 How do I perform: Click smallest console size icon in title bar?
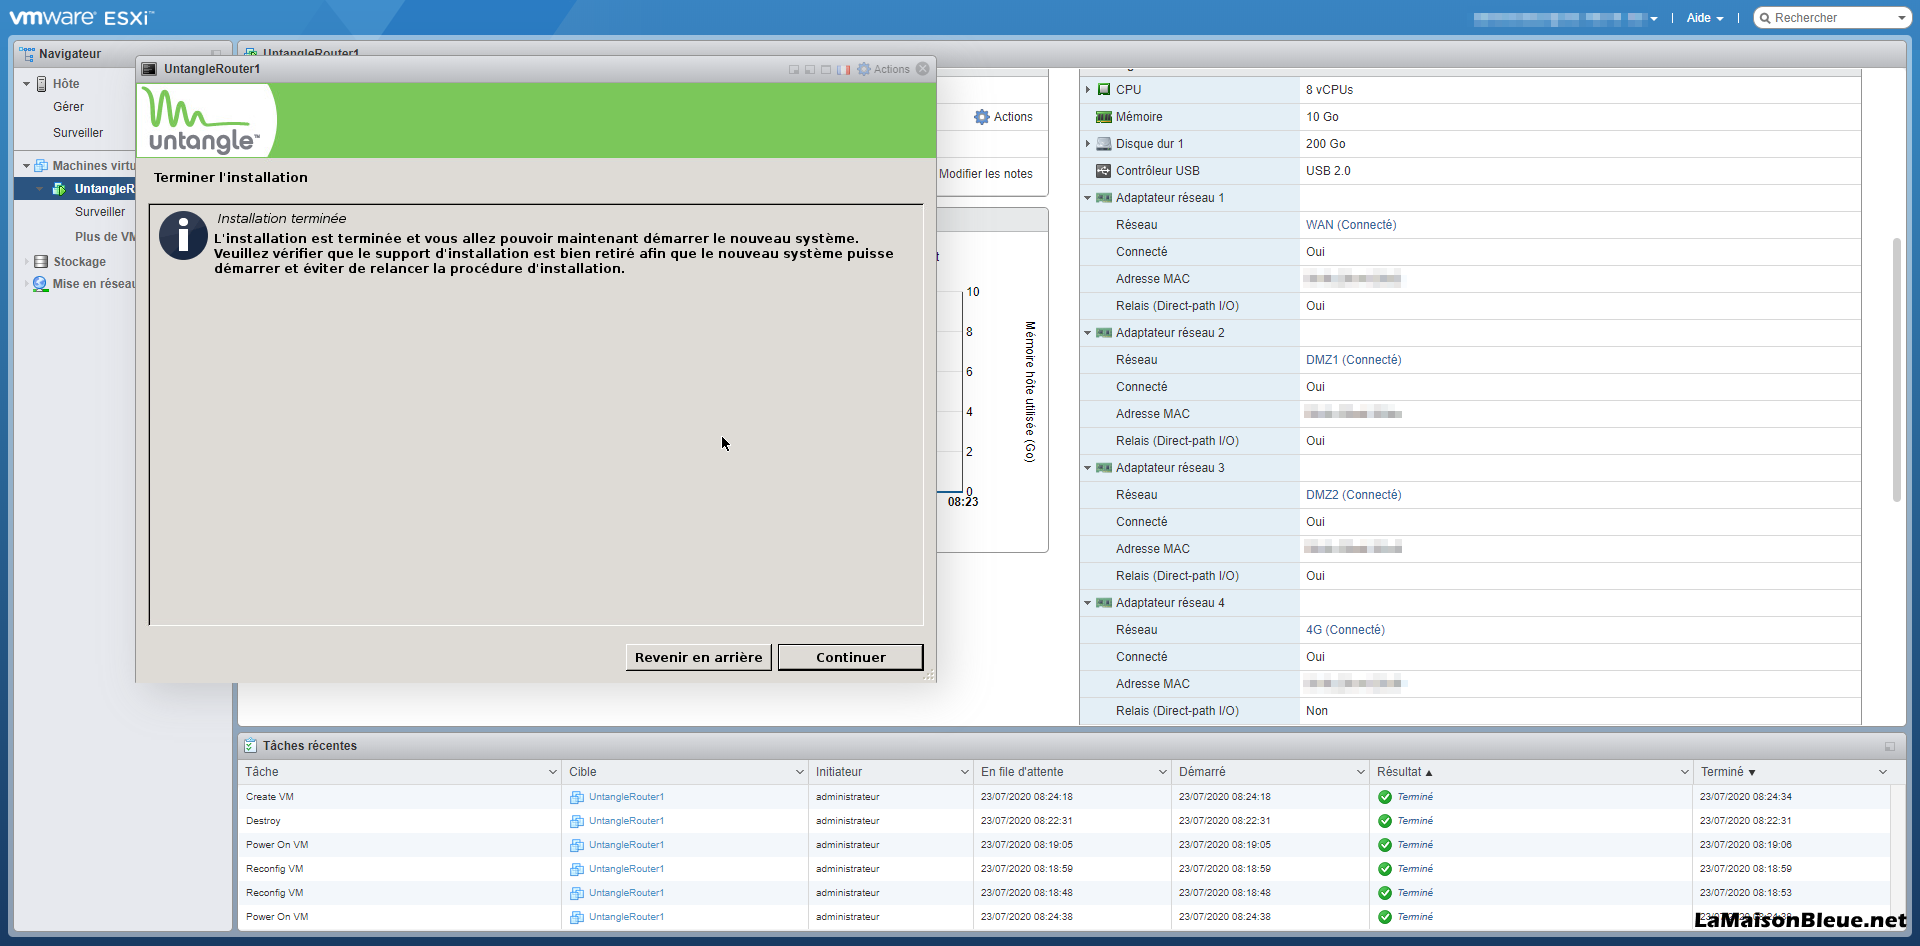pyautogui.click(x=794, y=70)
